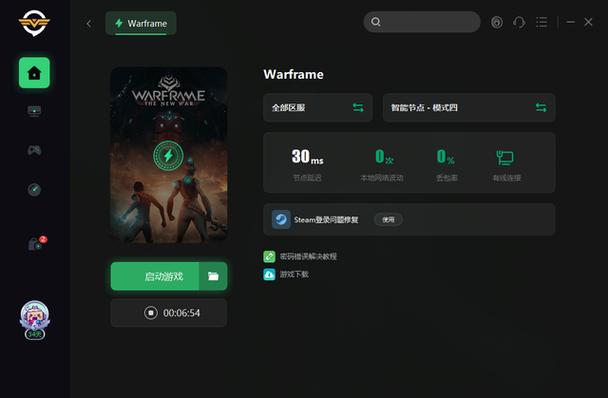The image size is (608, 398).
Task: Open the Home page in sidebar
Action: click(35, 73)
